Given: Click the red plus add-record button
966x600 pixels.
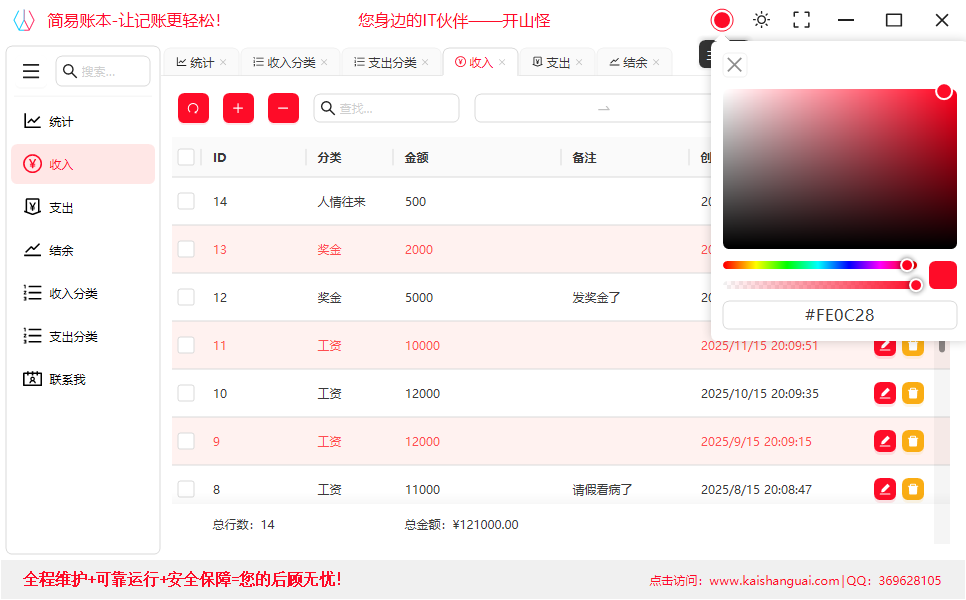Looking at the screenshot, I should click(x=238, y=108).
